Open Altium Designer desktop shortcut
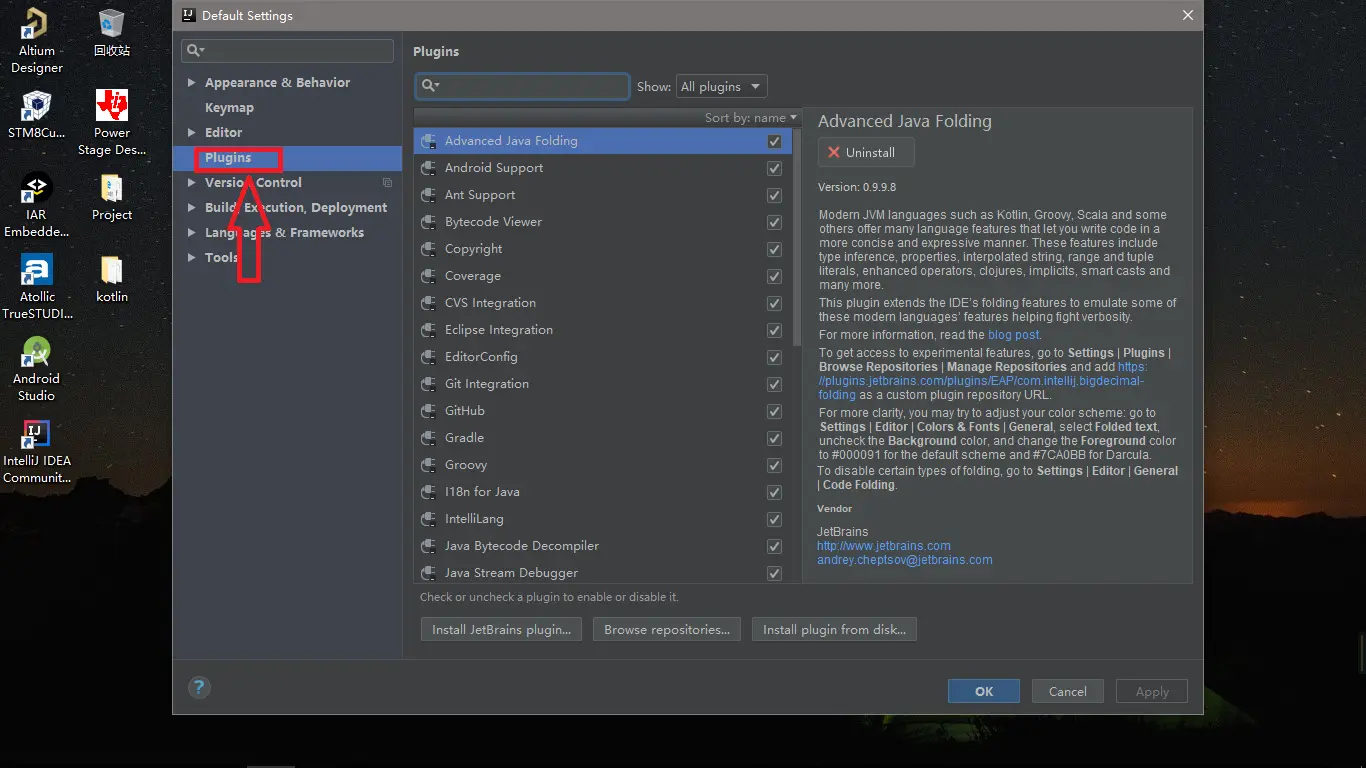This screenshot has width=1366, height=768. point(36,41)
